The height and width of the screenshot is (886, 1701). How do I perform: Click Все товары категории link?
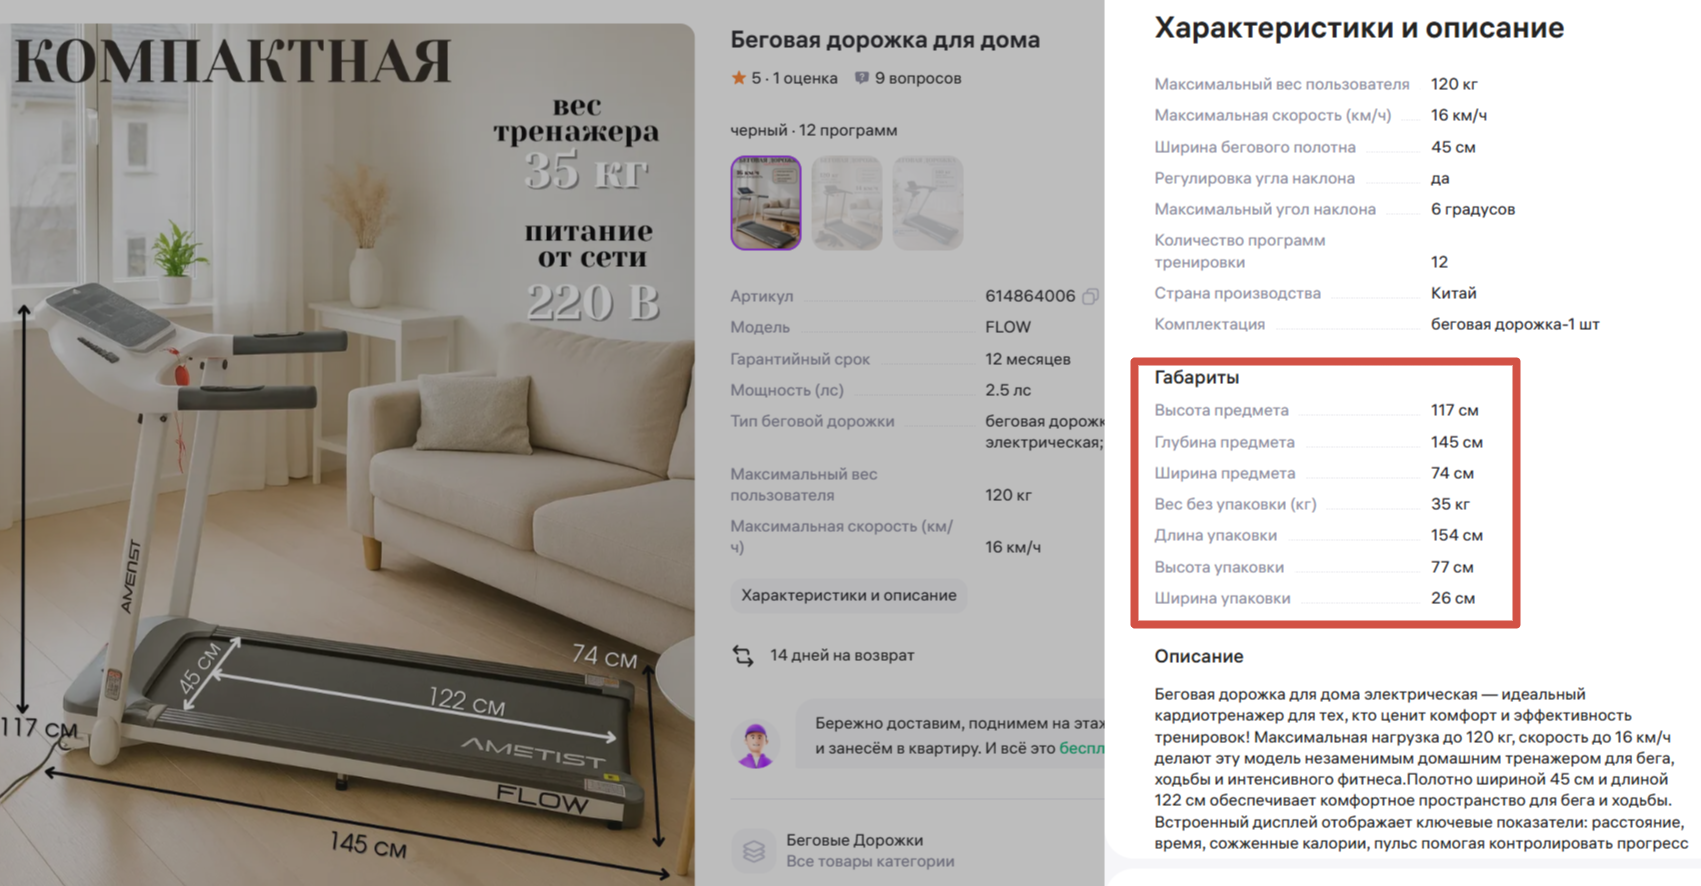point(870,861)
